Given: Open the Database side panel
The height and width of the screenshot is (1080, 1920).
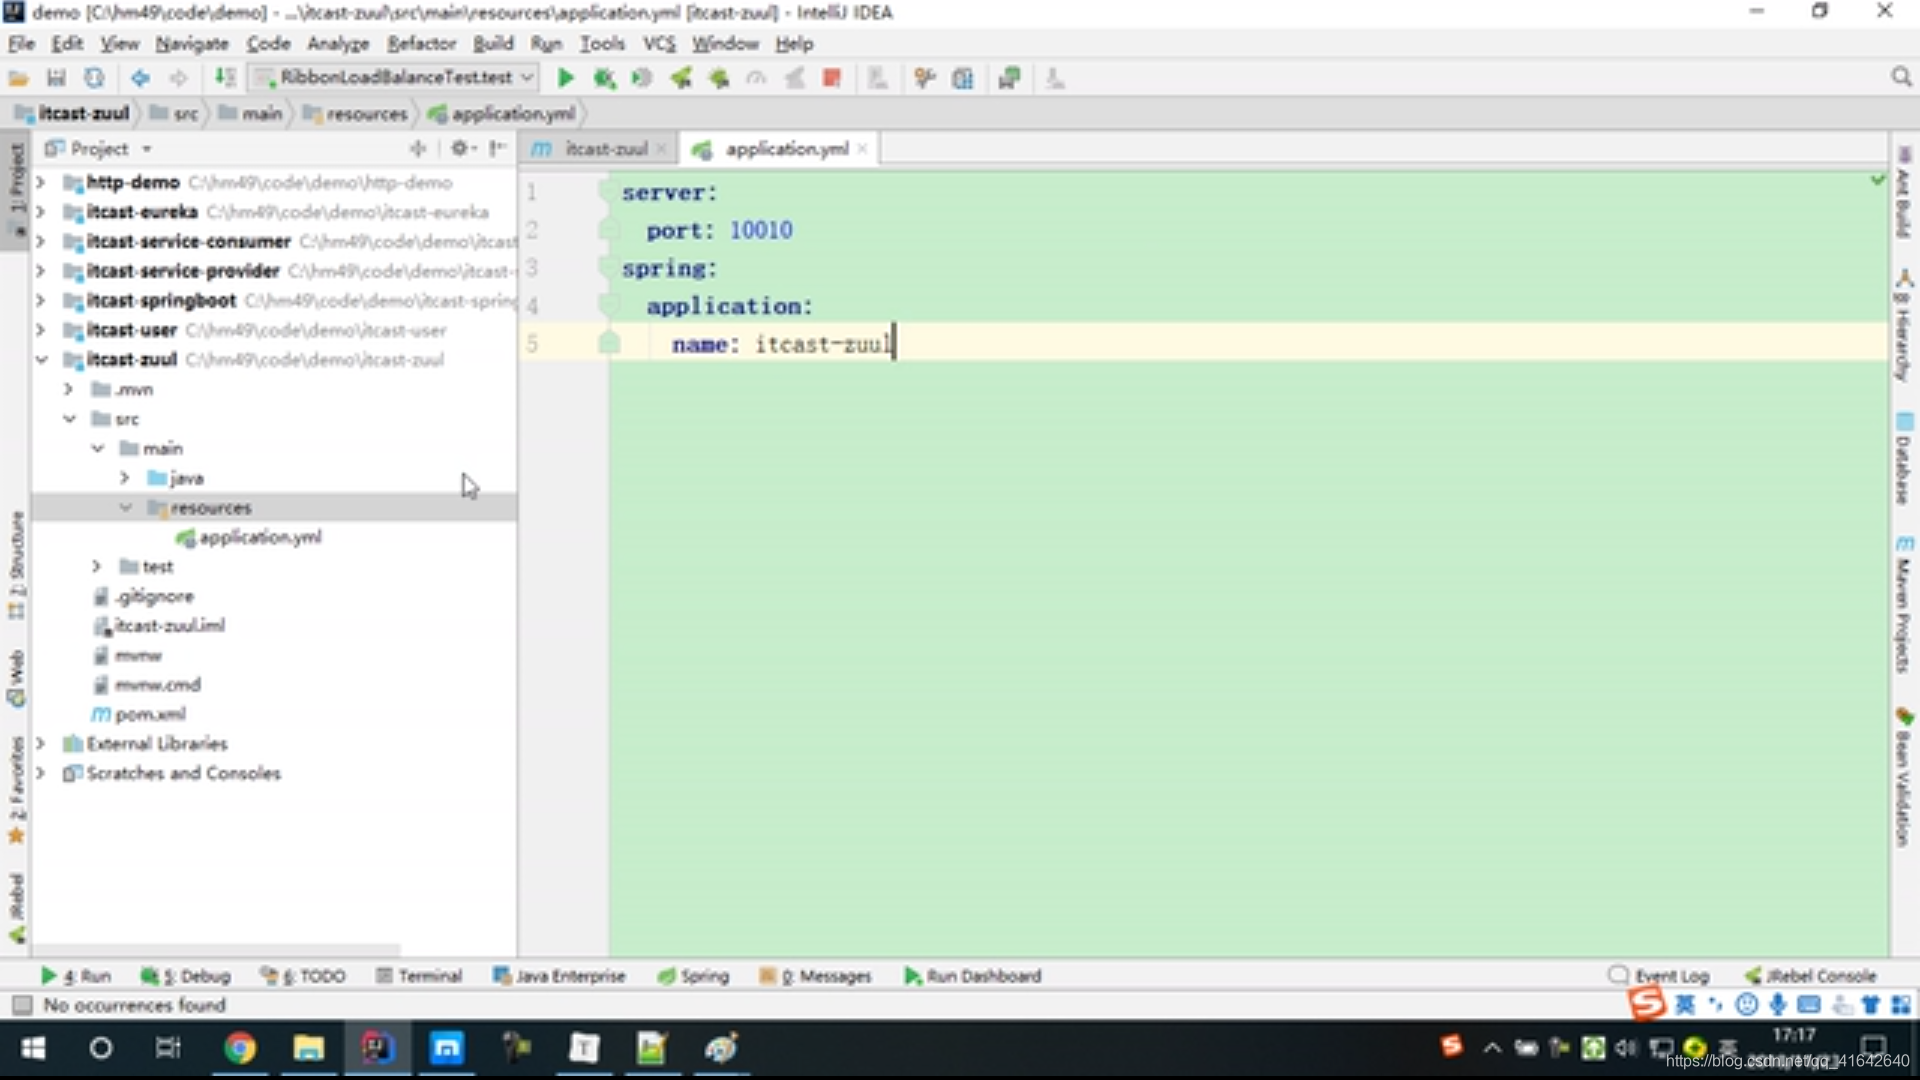Looking at the screenshot, I should point(1903,459).
